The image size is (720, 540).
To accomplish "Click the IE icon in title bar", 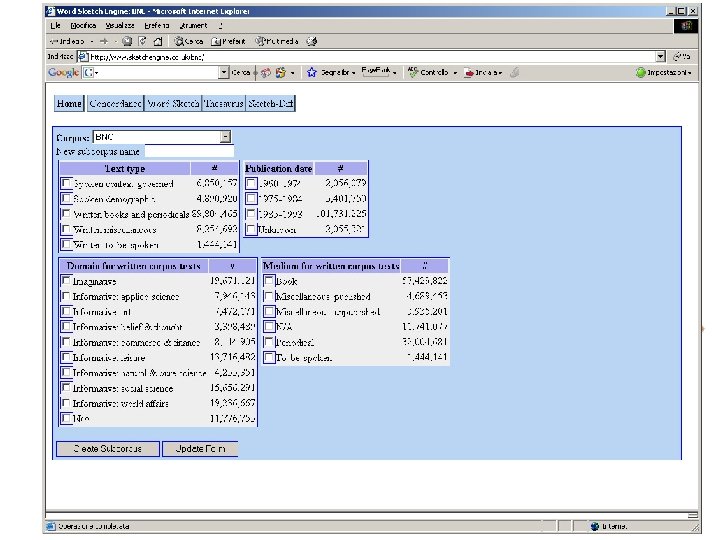I will (x=51, y=11).
